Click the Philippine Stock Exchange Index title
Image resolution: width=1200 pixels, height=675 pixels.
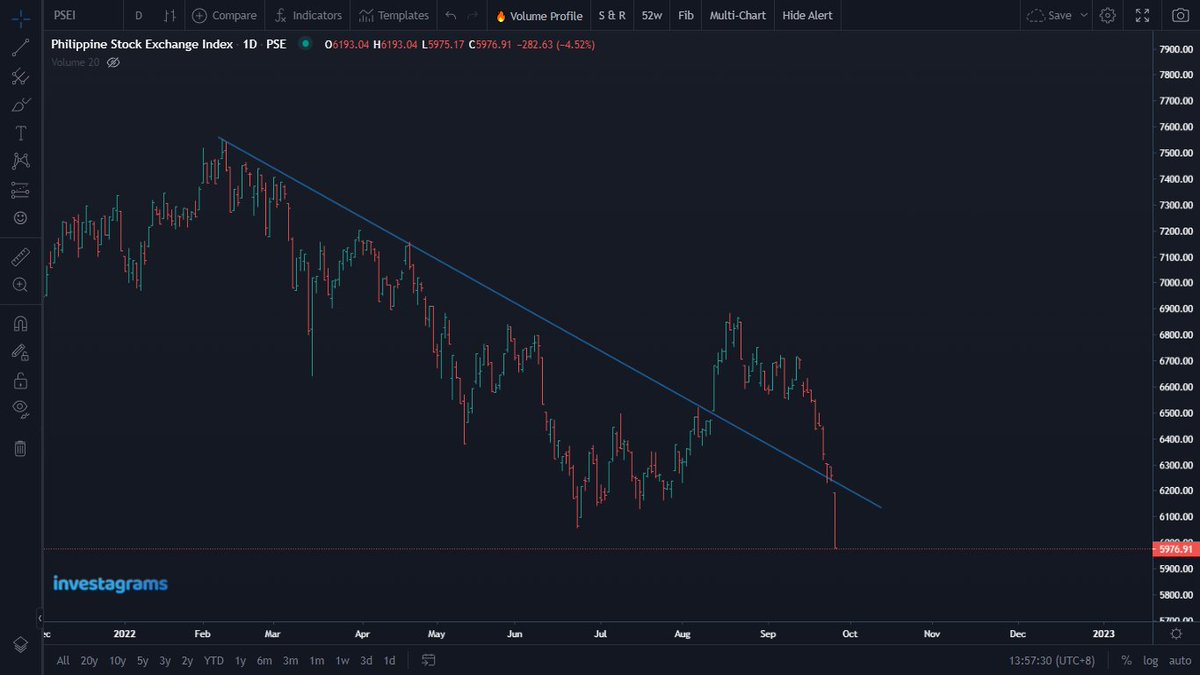[x=142, y=44]
